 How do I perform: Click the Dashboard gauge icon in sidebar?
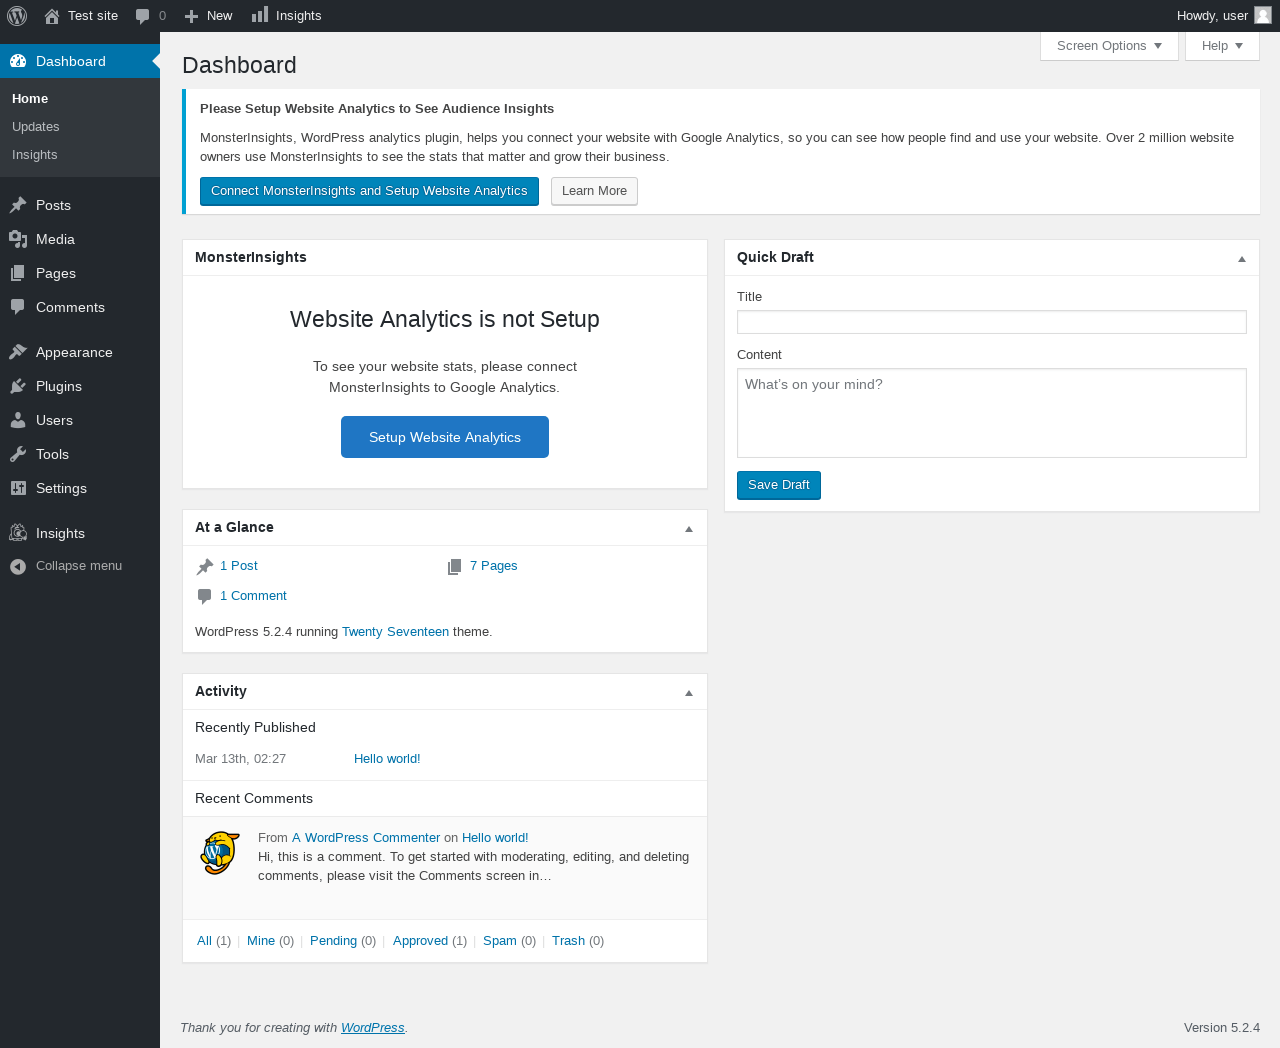coord(18,61)
